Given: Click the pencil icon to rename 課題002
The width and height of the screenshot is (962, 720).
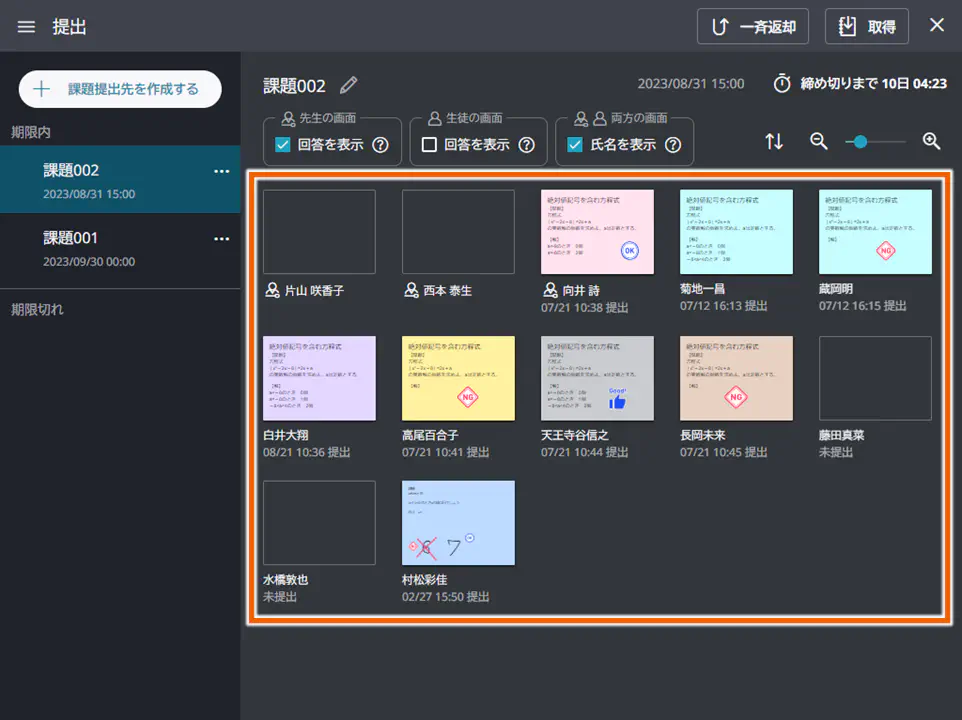Looking at the screenshot, I should pos(349,86).
